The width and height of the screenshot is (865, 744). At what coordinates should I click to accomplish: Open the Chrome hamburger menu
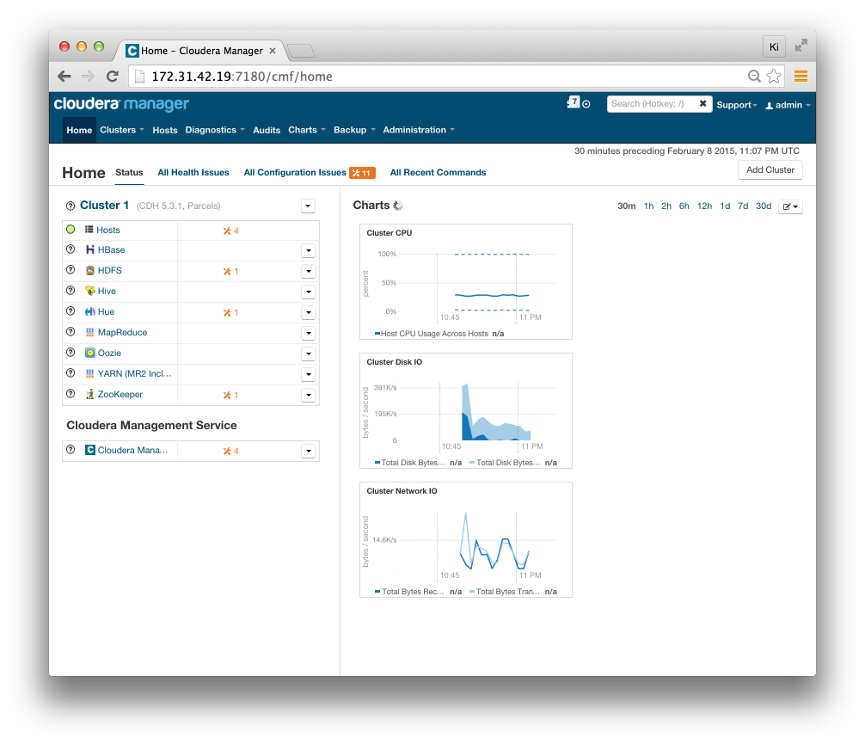(x=800, y=76)
